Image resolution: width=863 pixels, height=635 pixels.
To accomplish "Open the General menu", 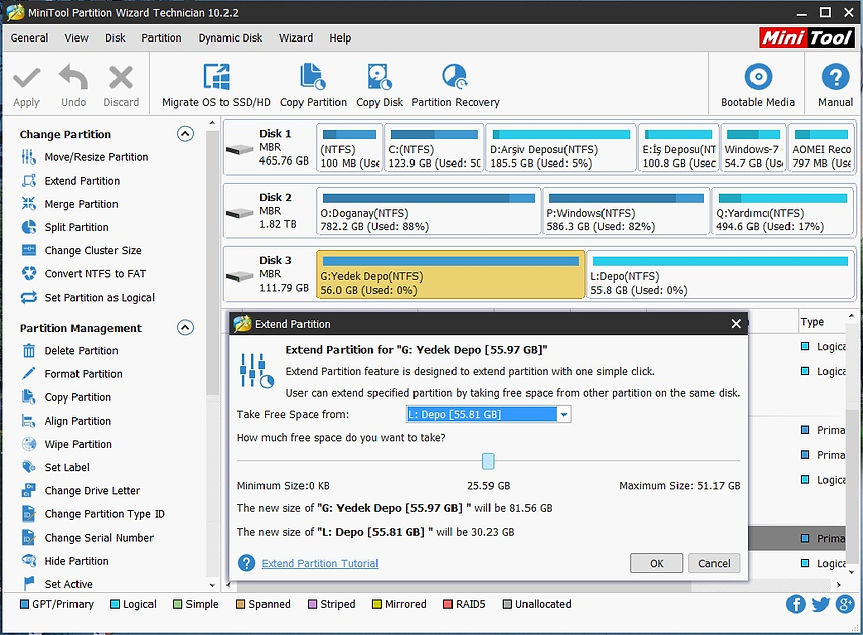I will [x=29, y=38].
